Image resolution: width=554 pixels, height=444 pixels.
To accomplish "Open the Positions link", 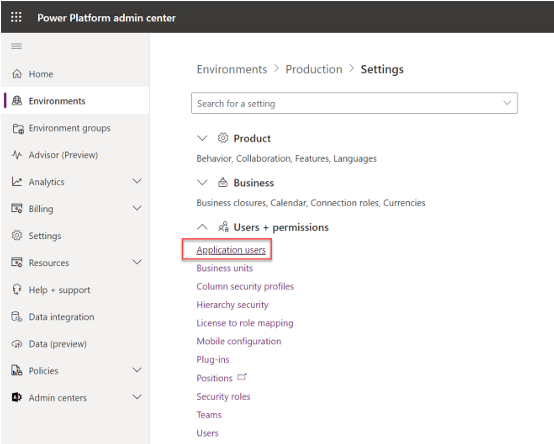I will click(x=214, y=378).
